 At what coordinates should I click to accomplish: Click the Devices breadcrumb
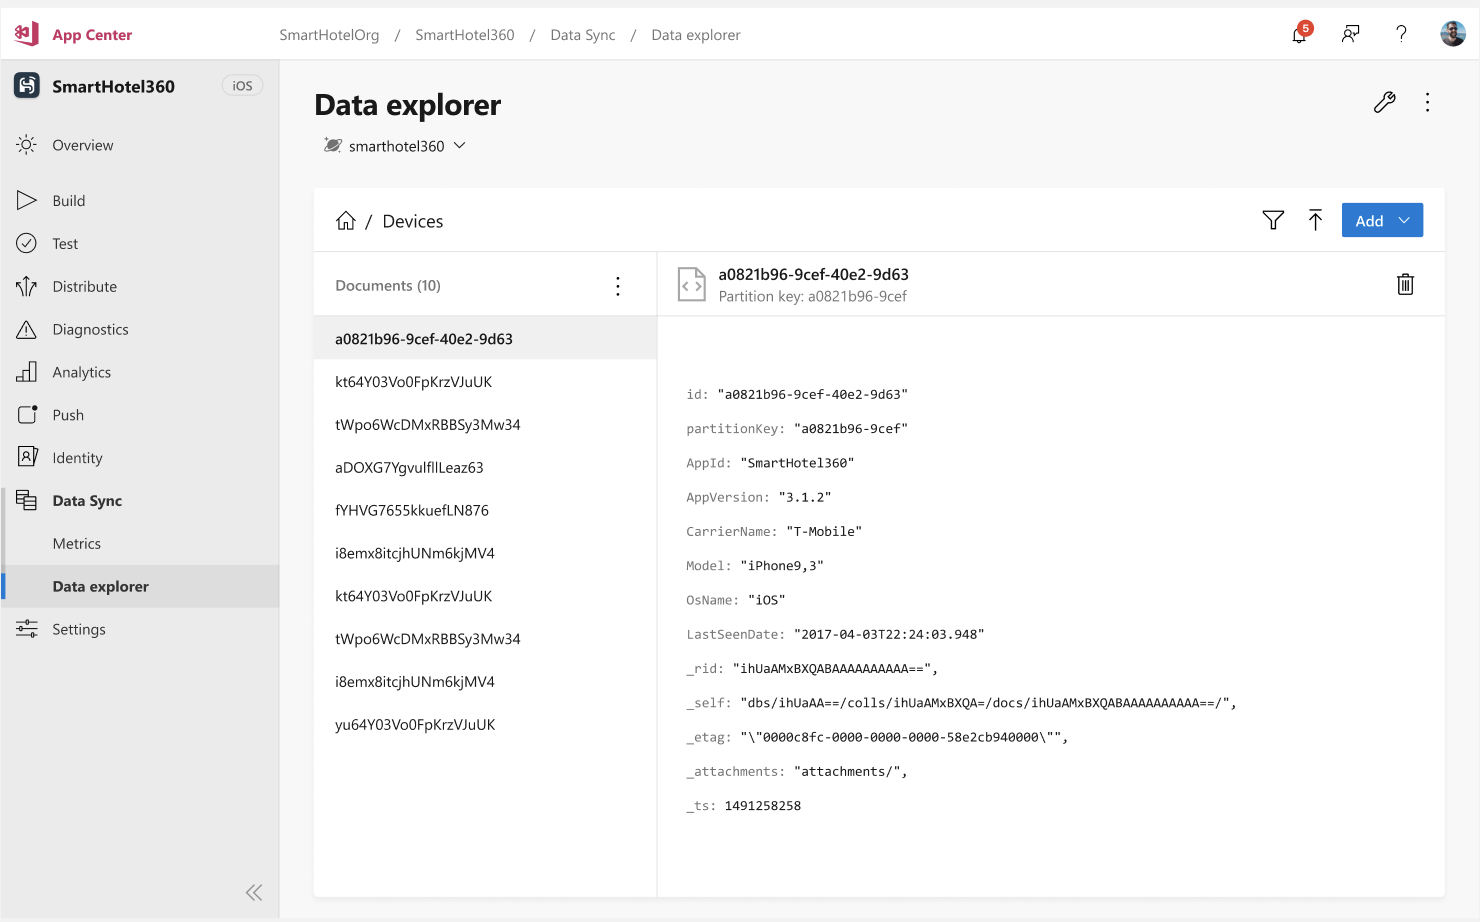pyautogui.click(x=413, y=221)
